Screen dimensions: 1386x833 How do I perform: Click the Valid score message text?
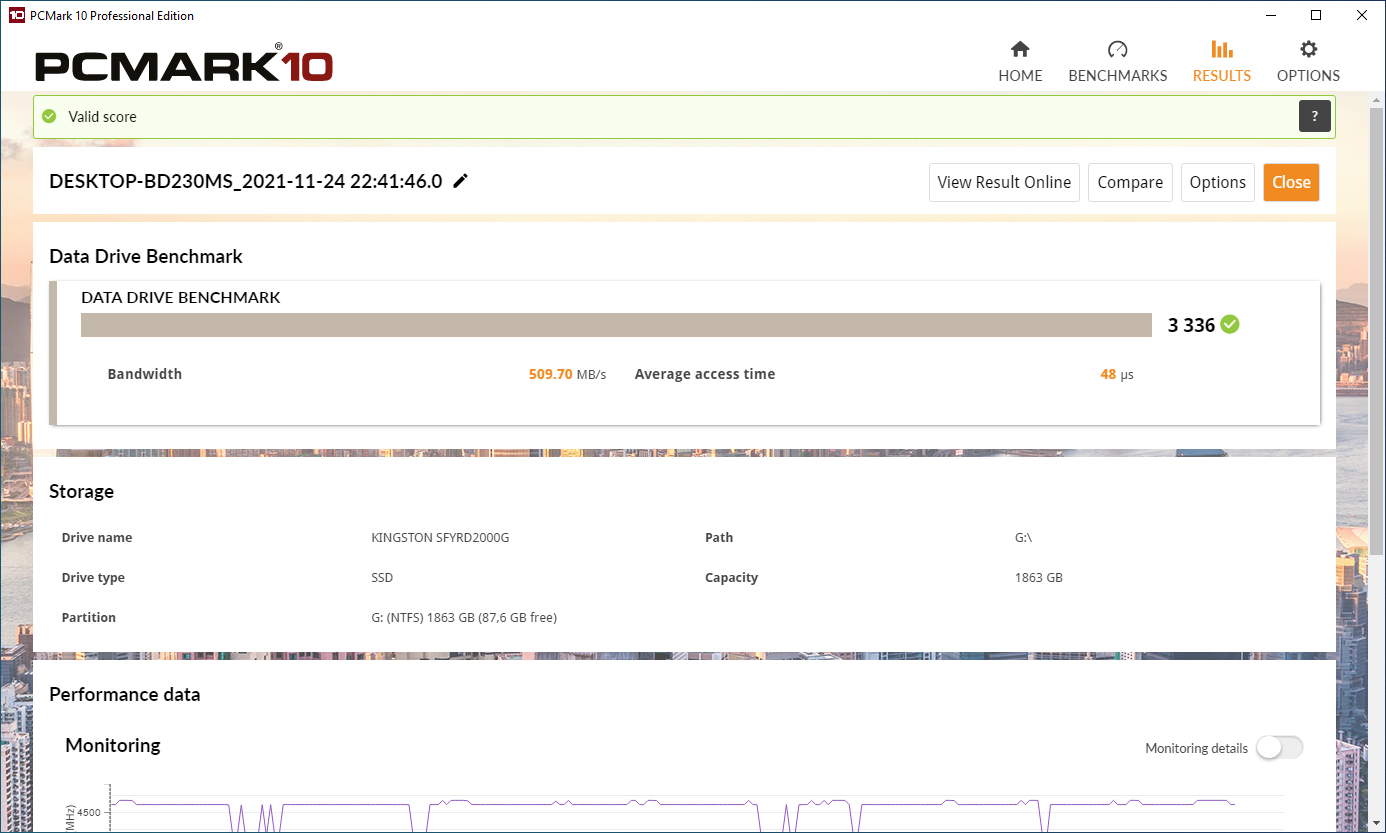(x=102, y=116)
